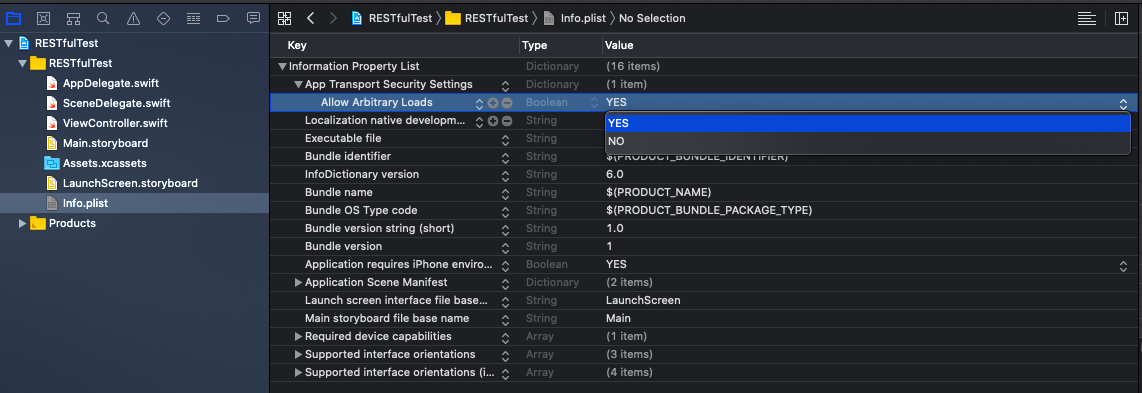
Task: Collapse the RESTfulTest group folder triangle
Action: [23, 63]
